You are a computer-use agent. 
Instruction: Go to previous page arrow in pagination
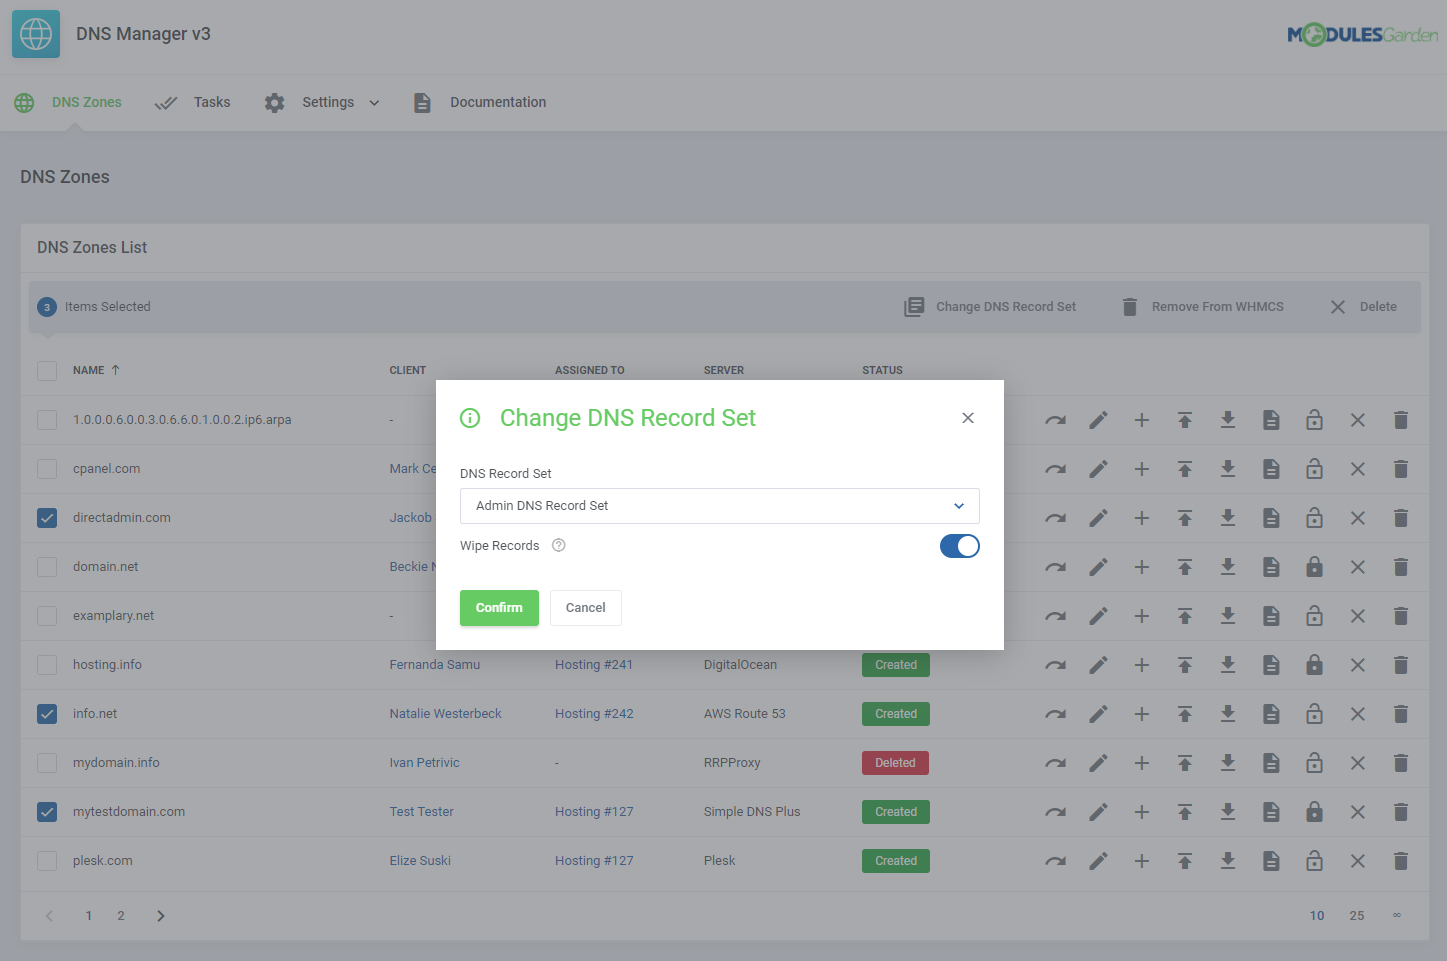click(x=49, y=916)
